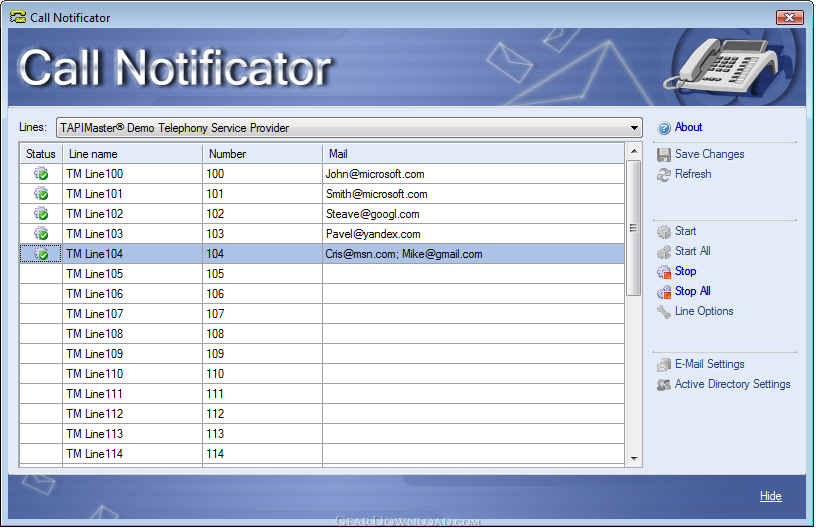Click the Hide link
Viewport: 816px width, 530px height.
[770, 496]
